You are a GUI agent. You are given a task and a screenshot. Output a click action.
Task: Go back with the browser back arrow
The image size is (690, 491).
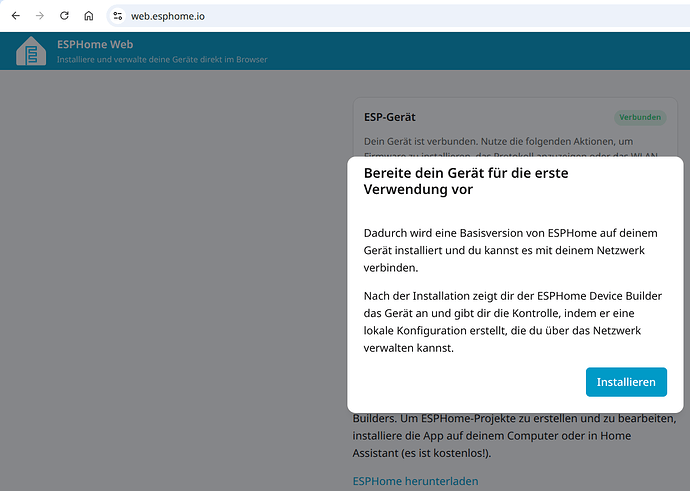16,16
